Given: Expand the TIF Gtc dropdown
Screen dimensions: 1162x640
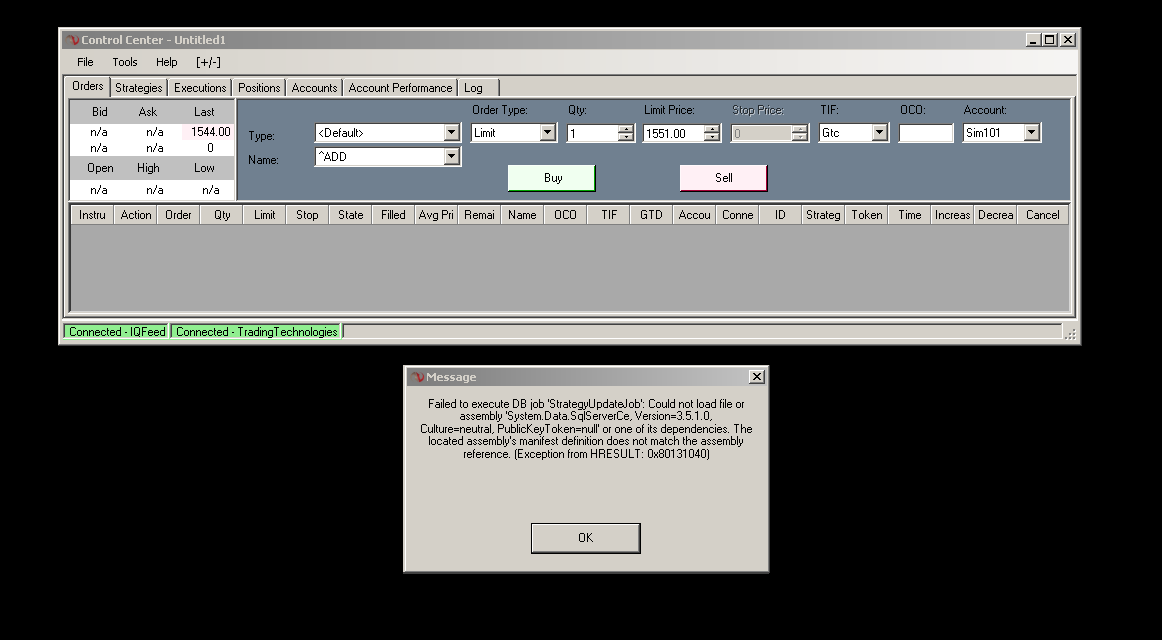Looking at the screenshot, I should point(880,133).
